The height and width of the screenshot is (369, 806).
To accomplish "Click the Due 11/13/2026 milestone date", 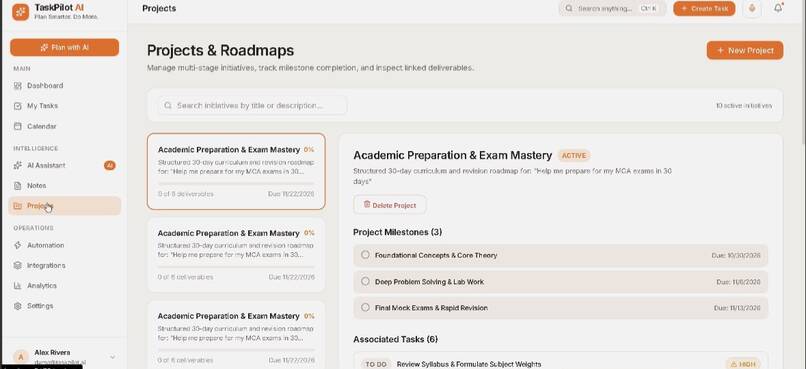I will pyautogui.click(x=737, y=308).
